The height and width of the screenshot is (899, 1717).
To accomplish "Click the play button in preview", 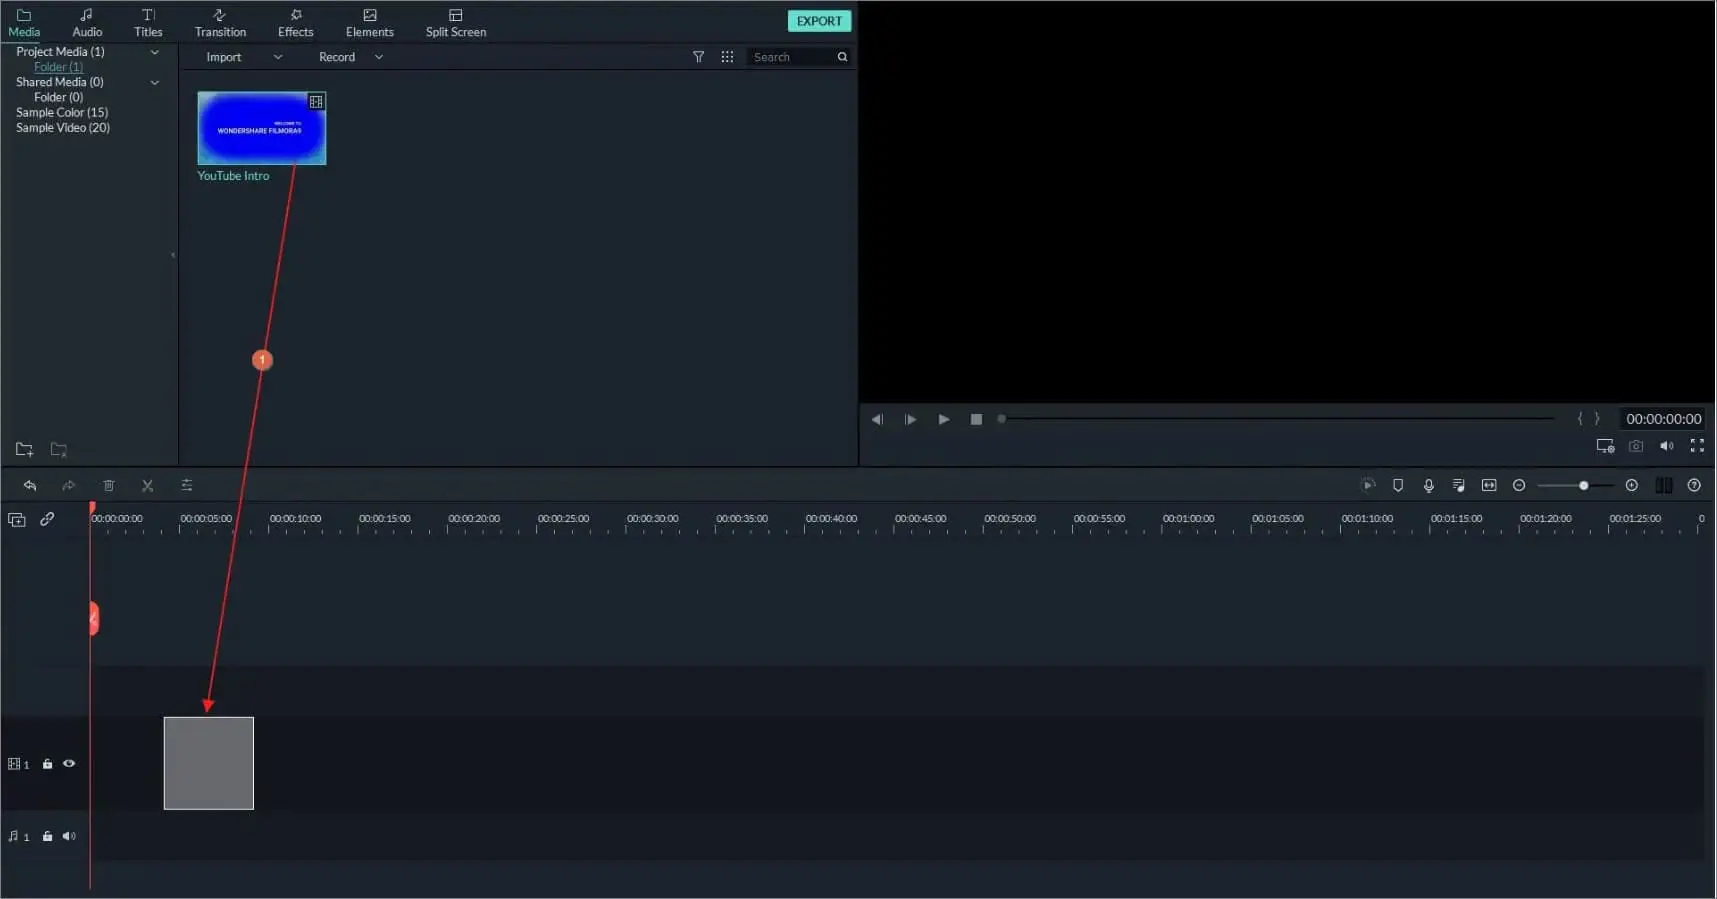I will 943,419.
